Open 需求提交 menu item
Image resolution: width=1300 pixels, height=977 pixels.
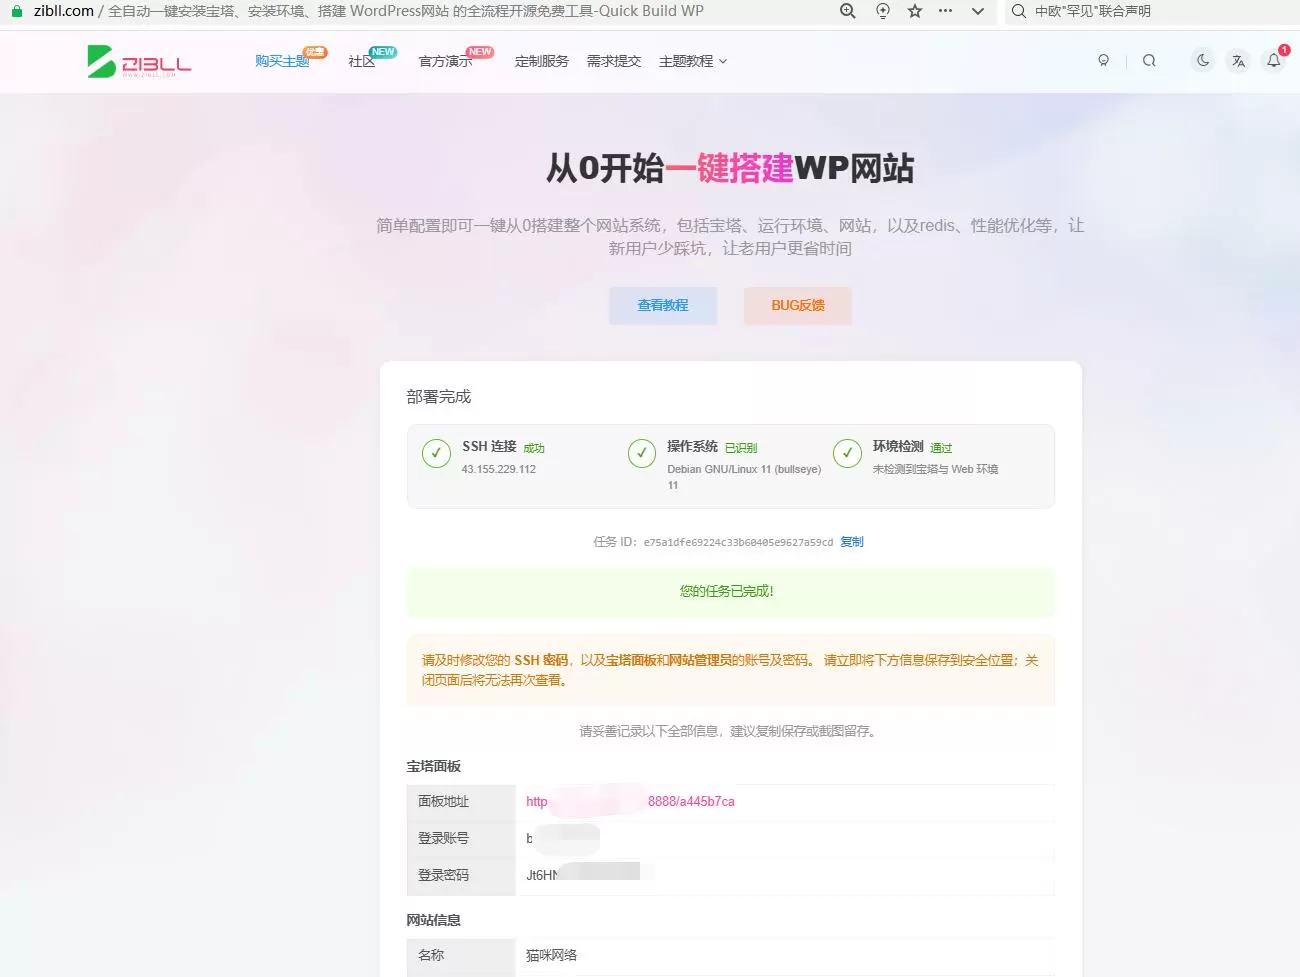point(614,61)
